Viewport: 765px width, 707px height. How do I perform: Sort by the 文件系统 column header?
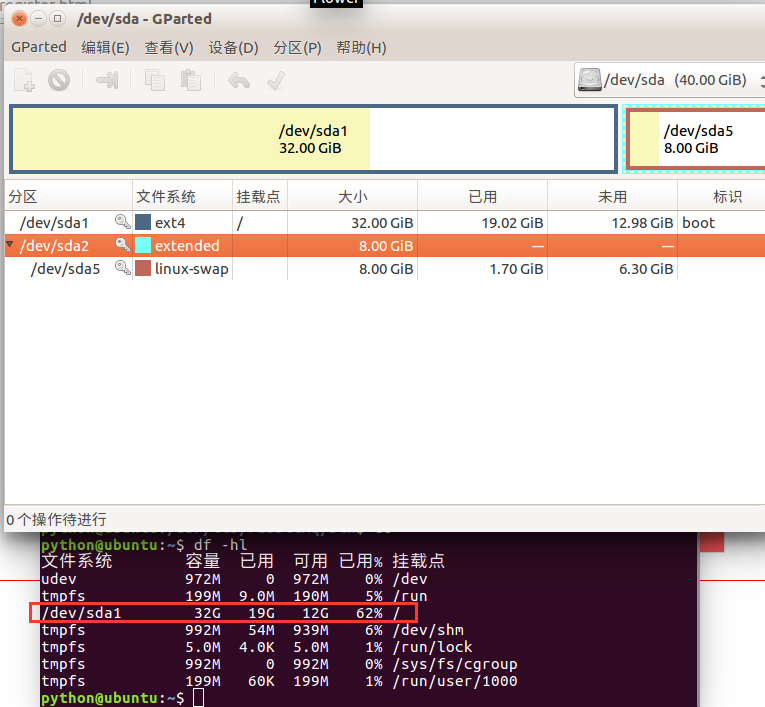182,196
